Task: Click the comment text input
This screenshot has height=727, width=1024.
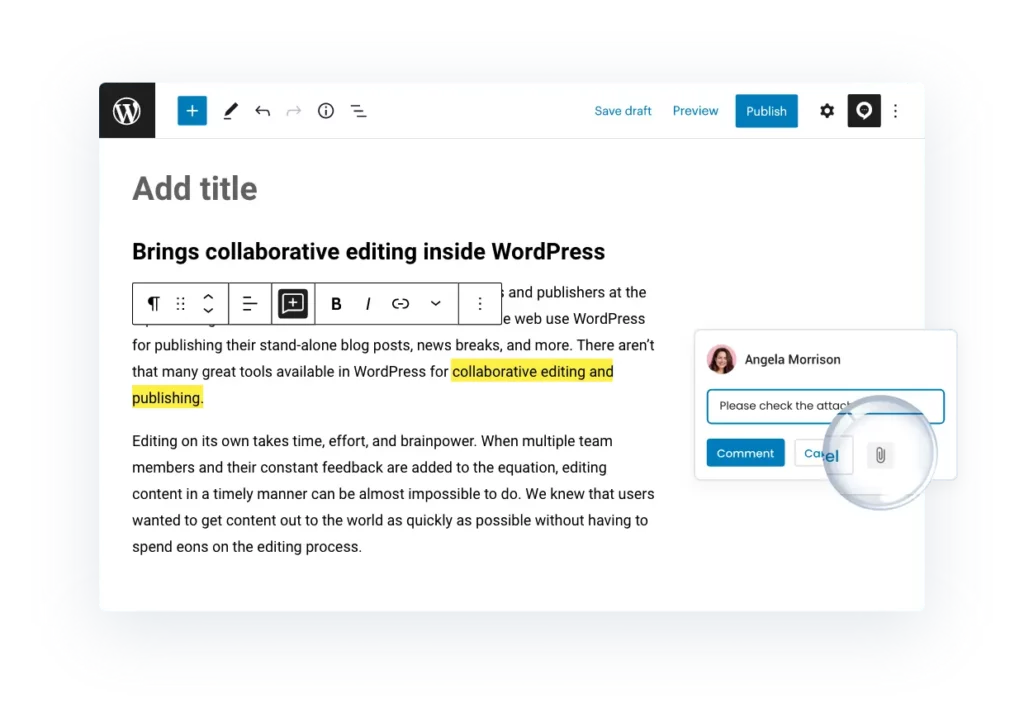Action: click(825, 406)
